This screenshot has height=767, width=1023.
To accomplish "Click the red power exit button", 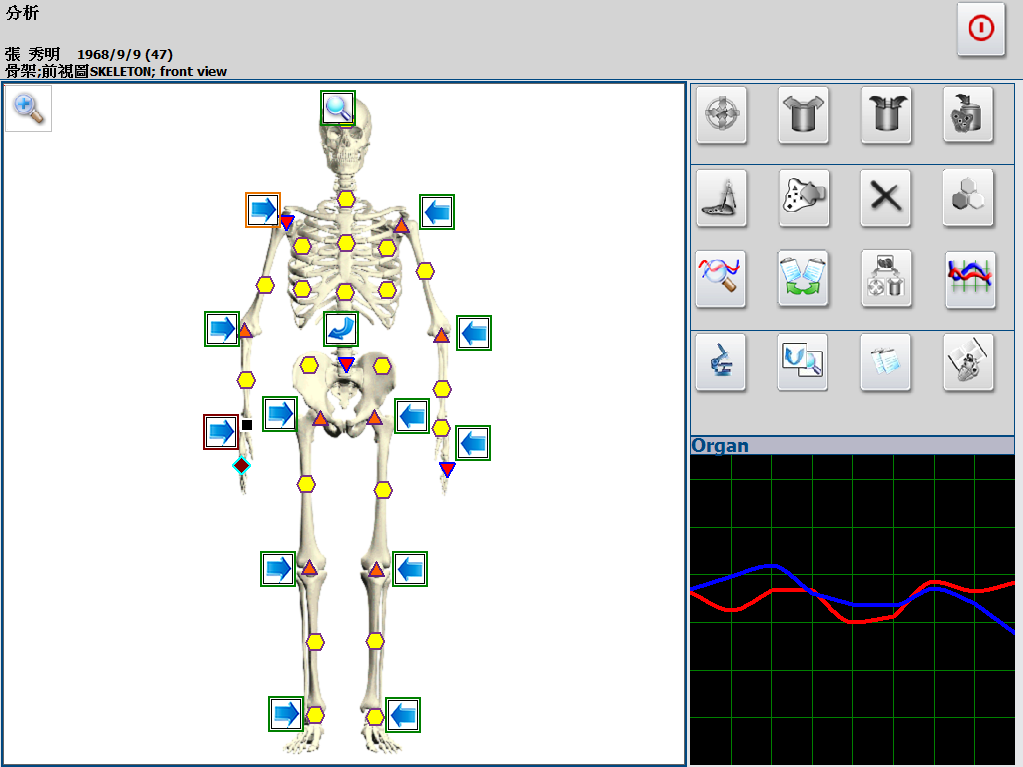I will click(981, 29).
